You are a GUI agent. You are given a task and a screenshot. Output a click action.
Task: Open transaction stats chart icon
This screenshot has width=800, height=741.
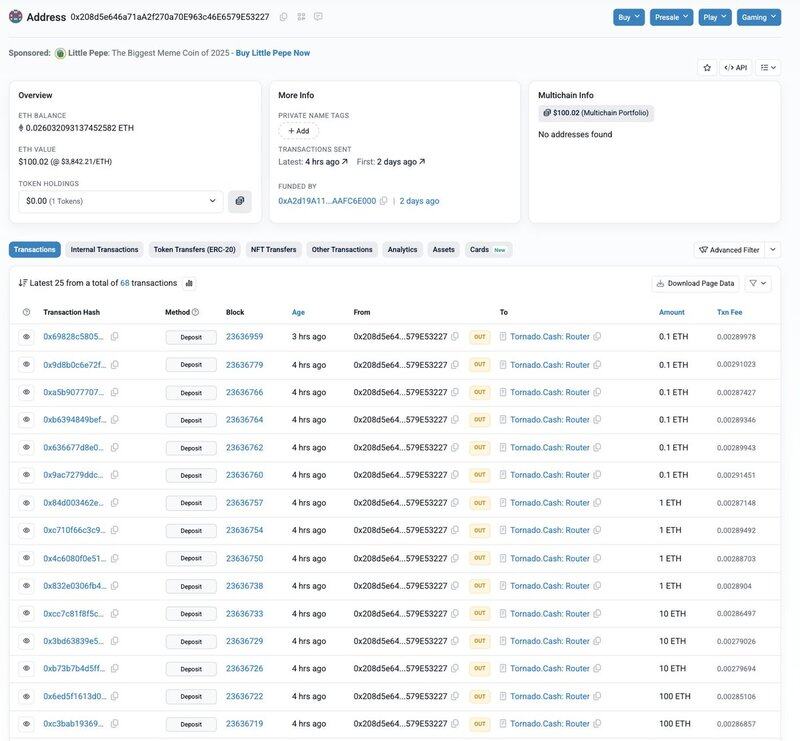click(189, 283)
